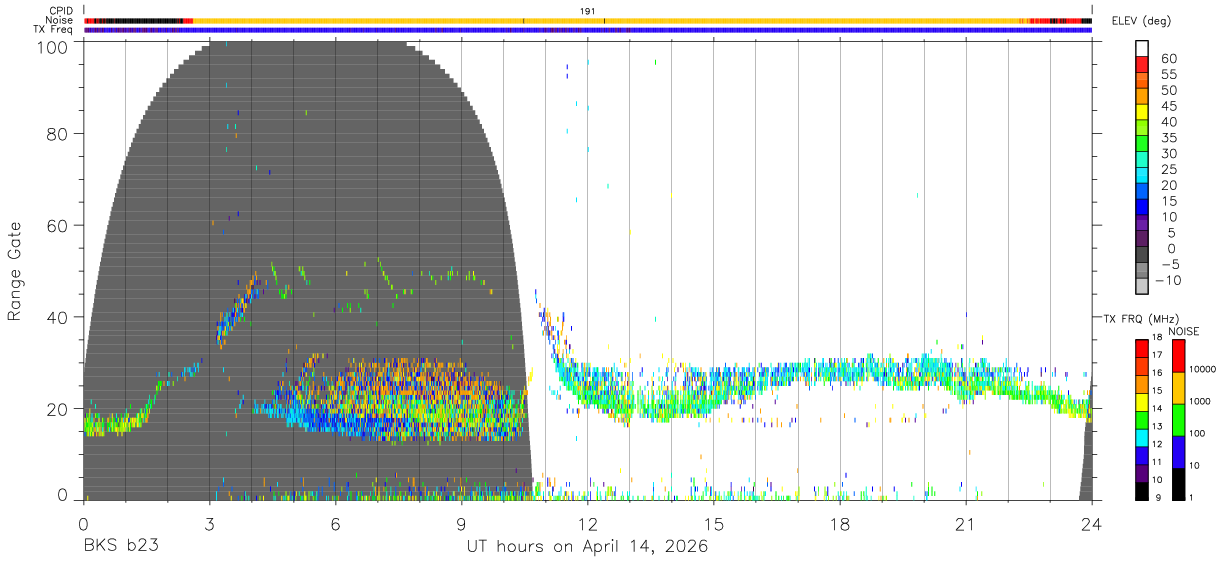The image size is (1228, 567).
Task: Click the 1 label on NOISE scale
Action: (1190, 497)
